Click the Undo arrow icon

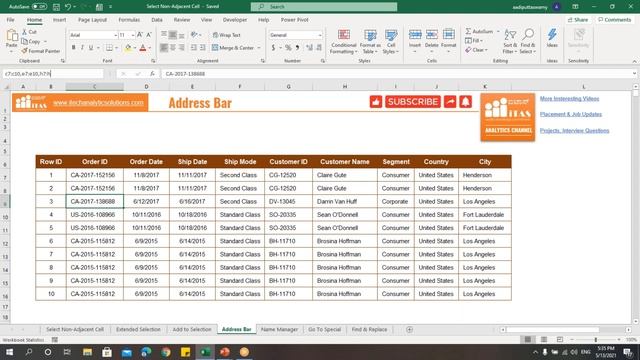[x=68, y=7]
